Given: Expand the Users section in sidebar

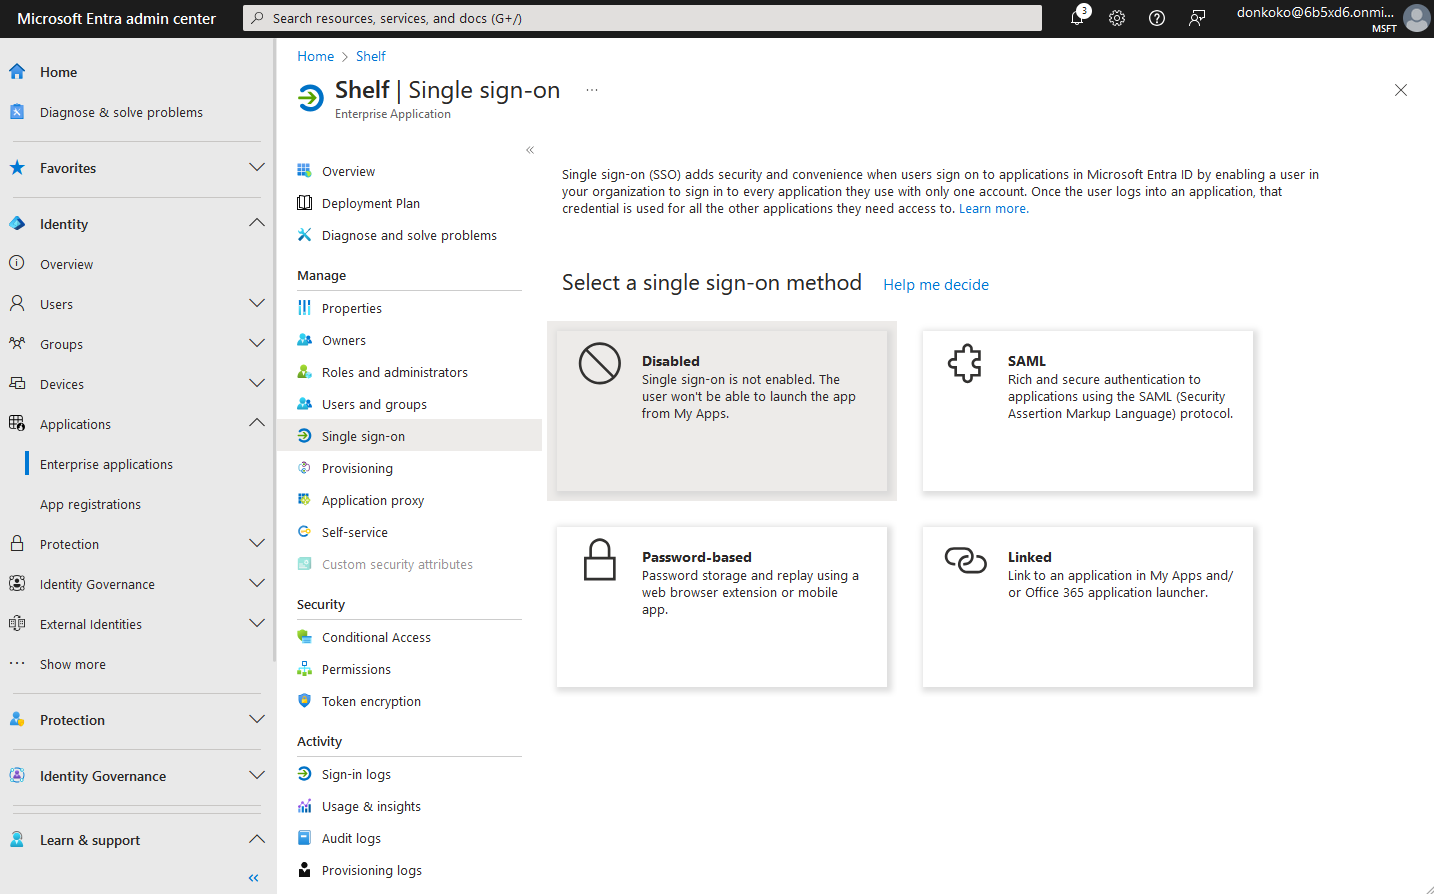Looking at the screenshot, I should 257,304.
